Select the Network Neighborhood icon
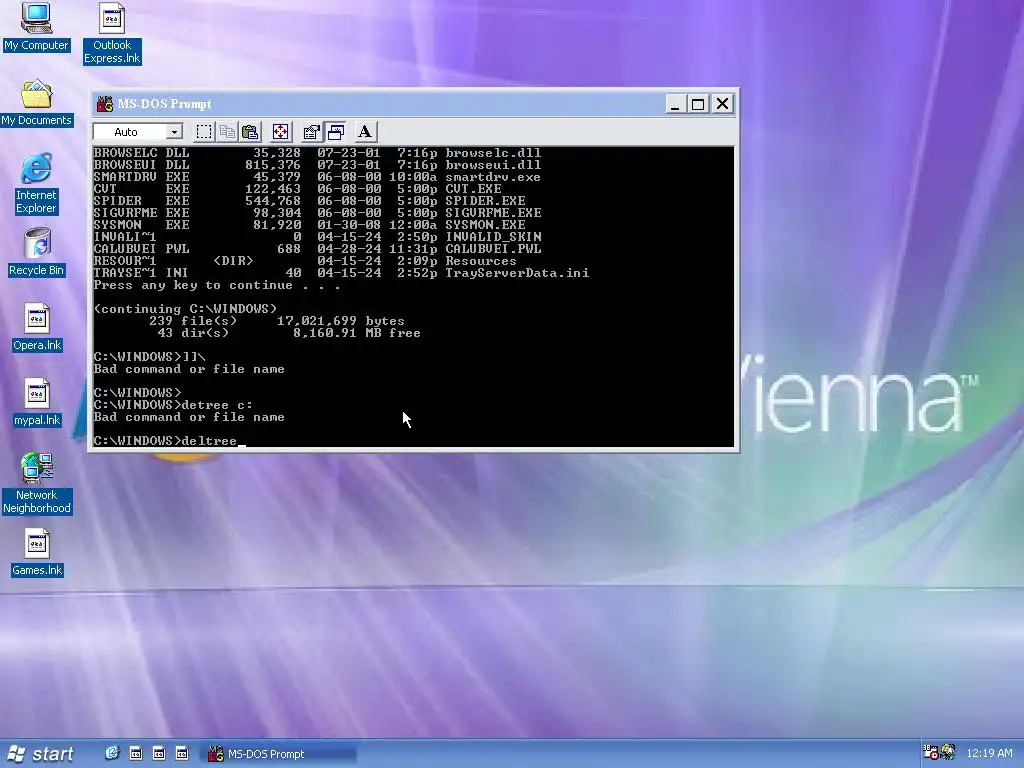1024x768 pixels. pos(37,483)
